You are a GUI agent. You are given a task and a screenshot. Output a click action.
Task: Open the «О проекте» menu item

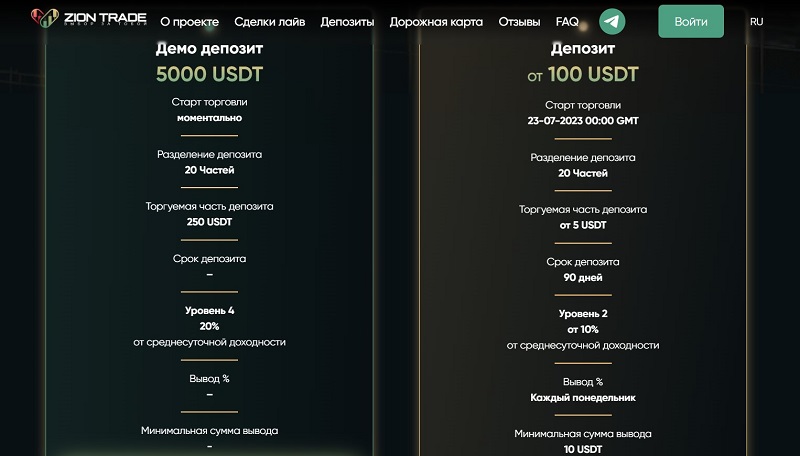point(190,21)
